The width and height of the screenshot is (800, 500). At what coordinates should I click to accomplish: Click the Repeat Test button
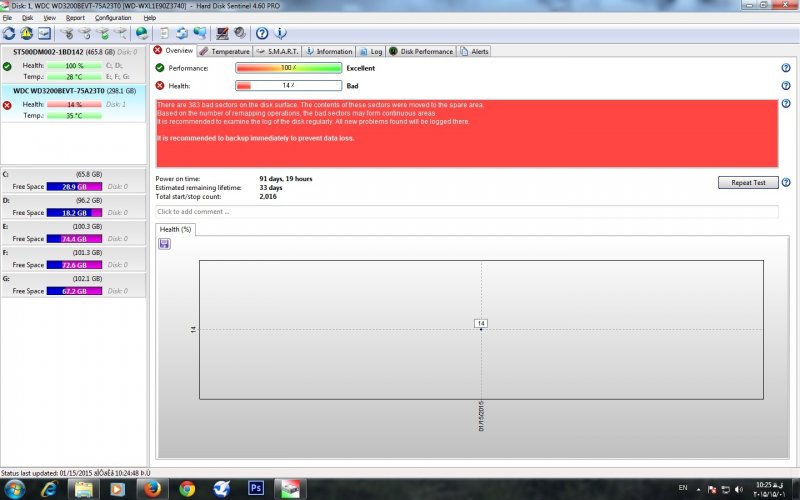[x=748, y=183]
